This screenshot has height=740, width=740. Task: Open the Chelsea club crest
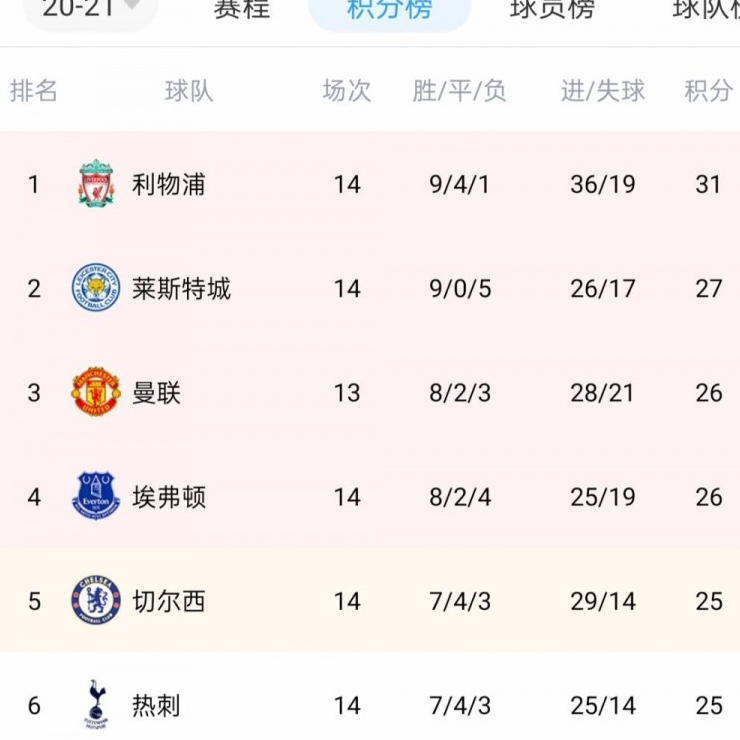pyautogui.click(x=96, y=600)
